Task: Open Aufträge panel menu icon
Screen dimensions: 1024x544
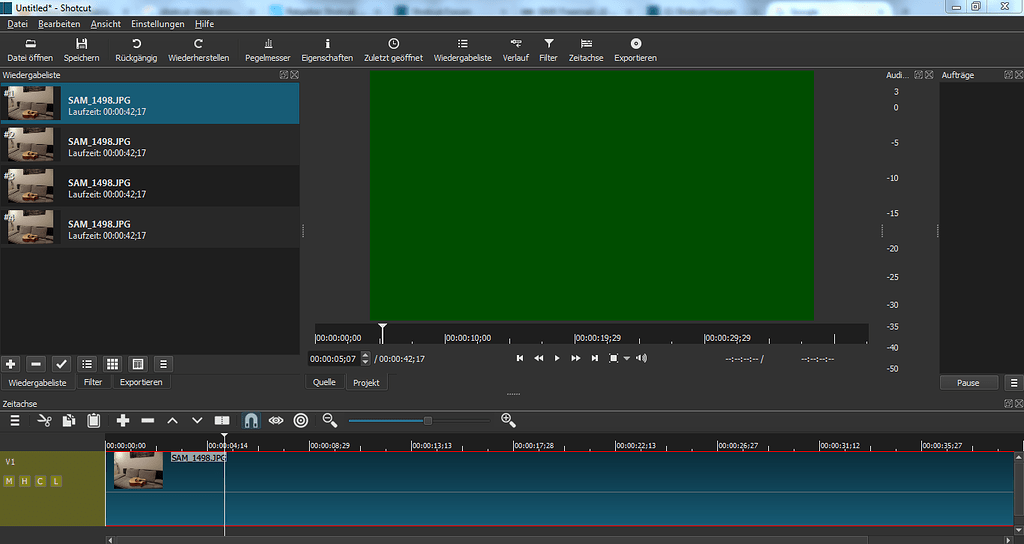Action: point(1014,383)
